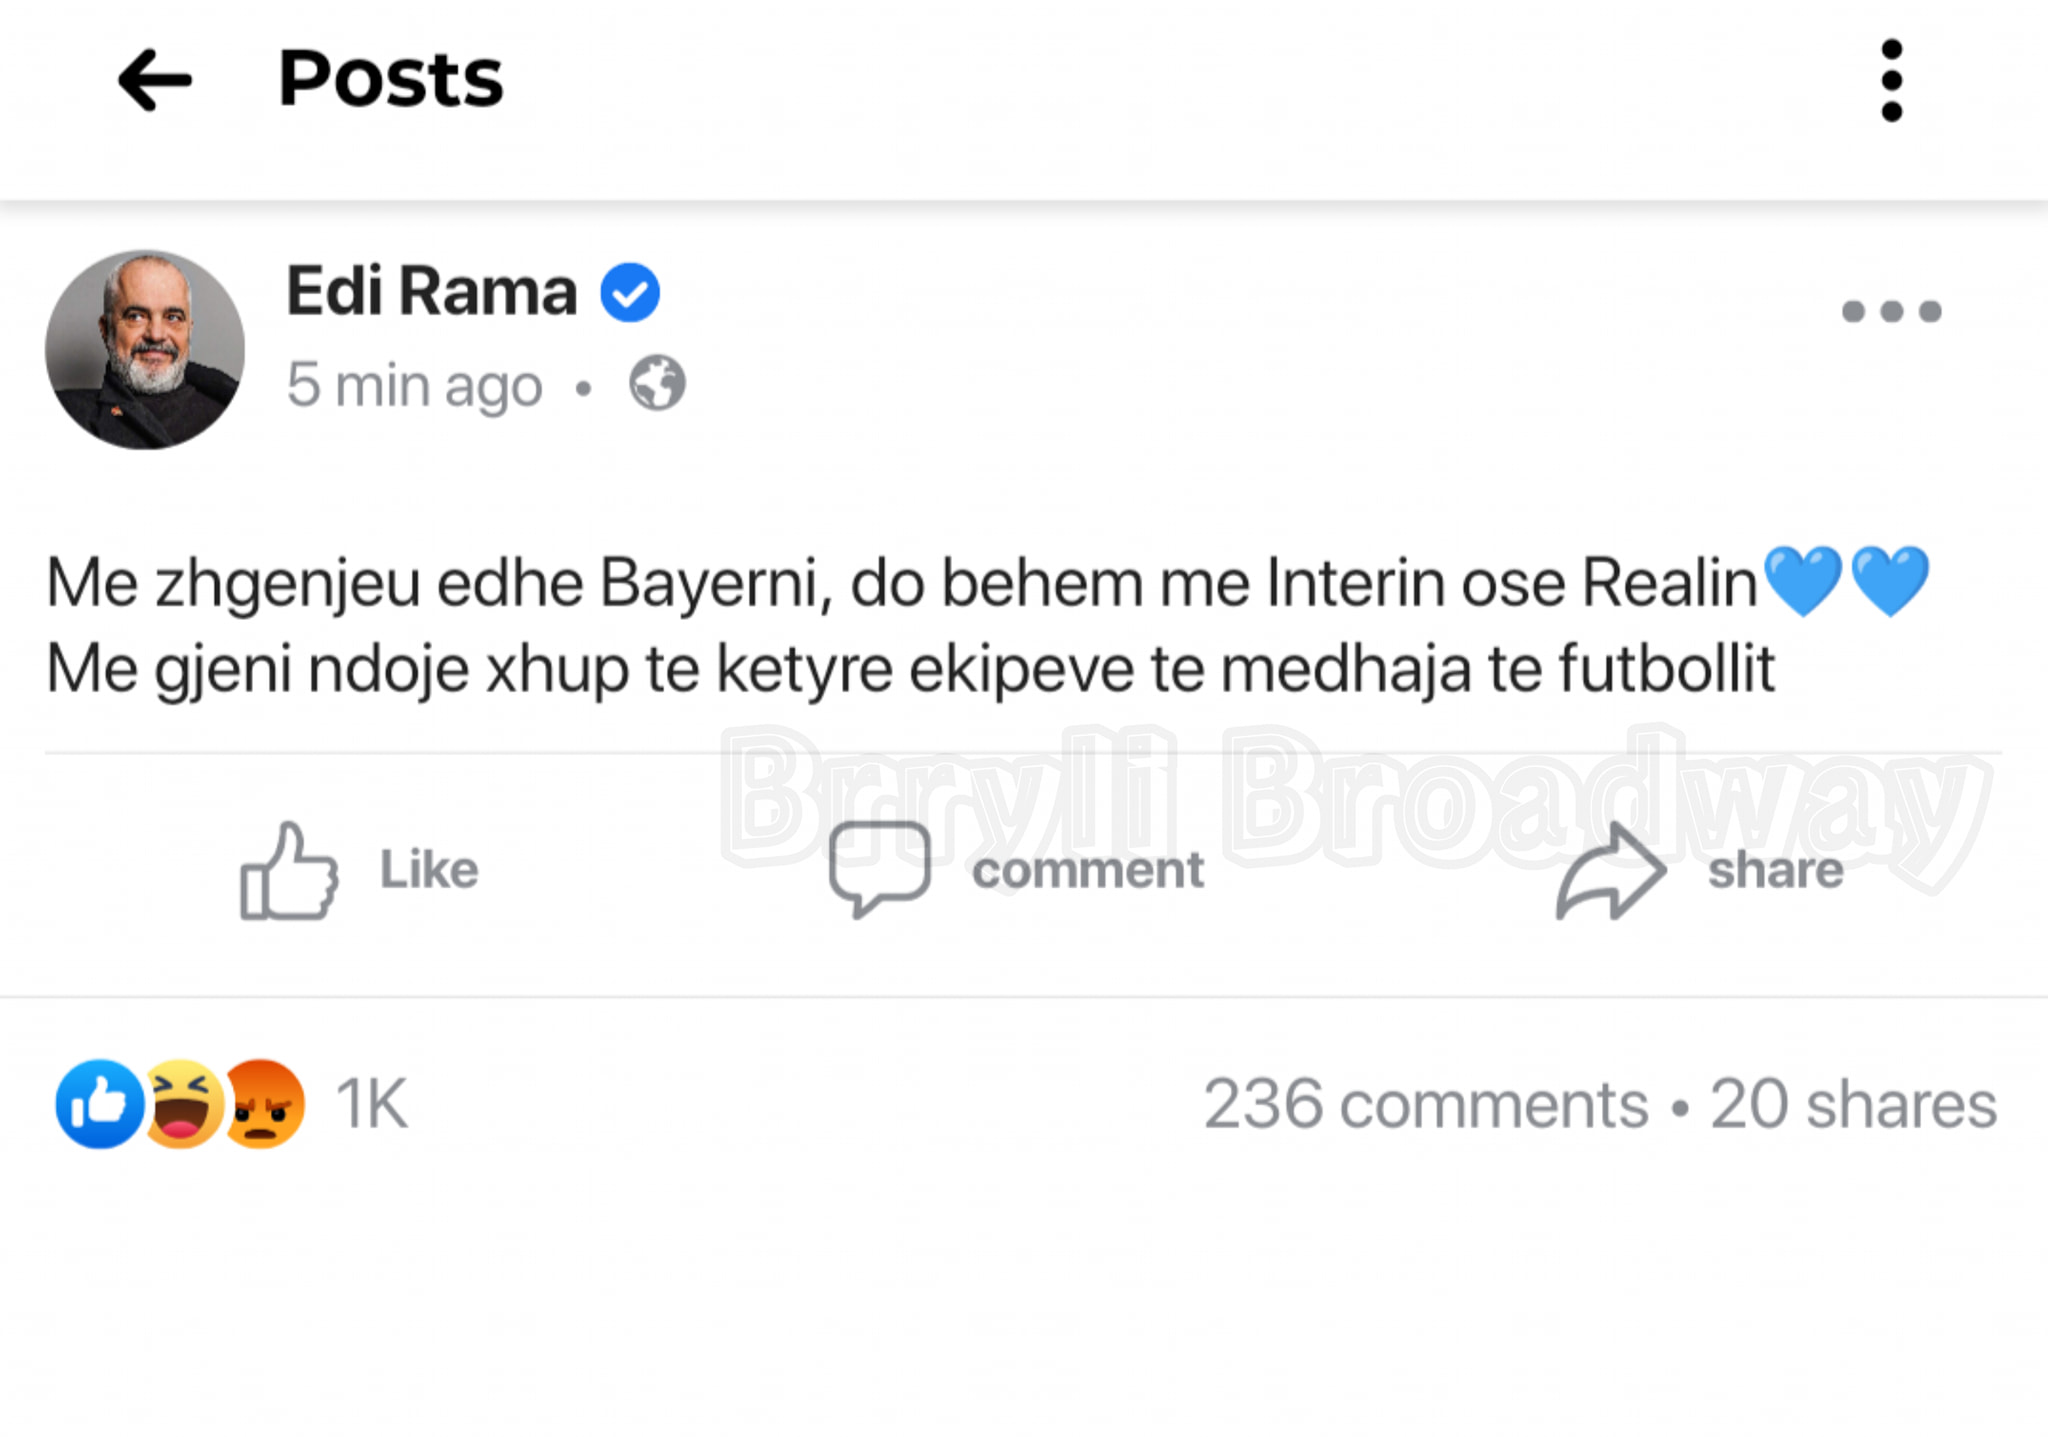This screenshot has width=2048, height=1437.
Task: Open the vertical three-dot menu
Action: [1891, 80]
